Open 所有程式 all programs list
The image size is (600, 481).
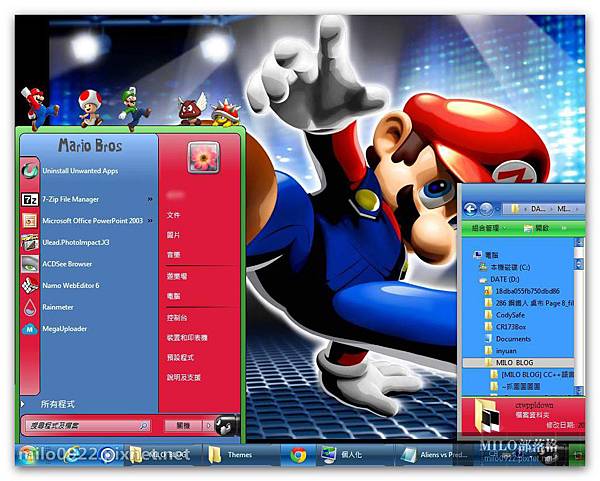[57, 404]
